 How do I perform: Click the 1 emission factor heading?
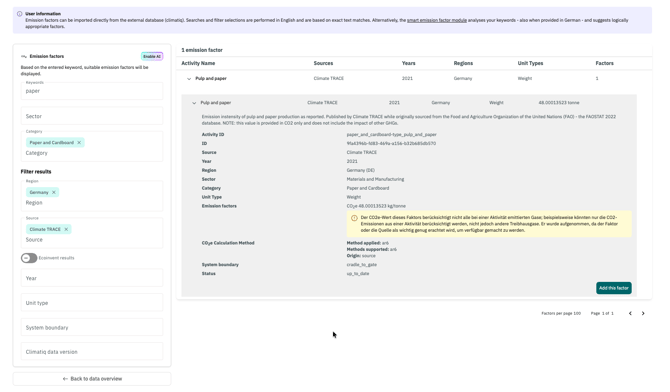pos(202,50)
